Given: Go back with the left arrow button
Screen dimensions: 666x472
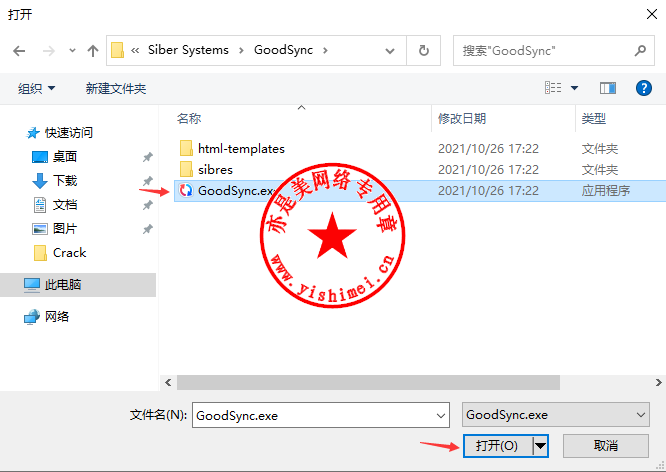Looking at the screenshot, I should click(x=19, y=51).
